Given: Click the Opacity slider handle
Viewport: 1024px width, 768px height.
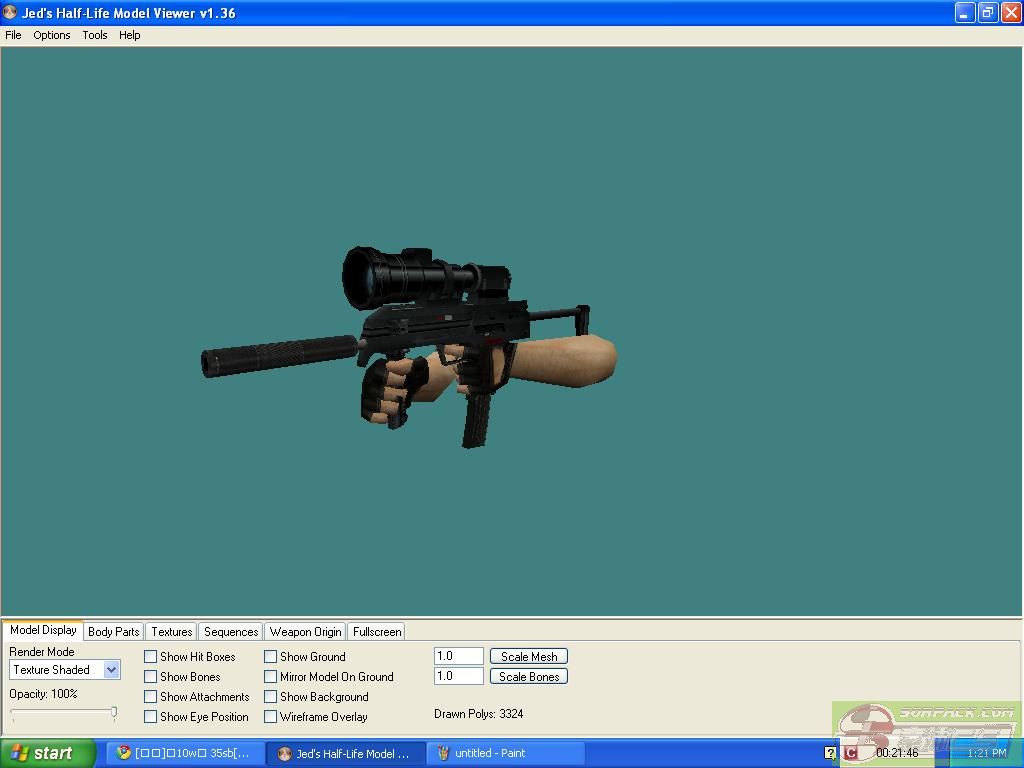Looking at the screenshot, I should [x=114, y=713].
